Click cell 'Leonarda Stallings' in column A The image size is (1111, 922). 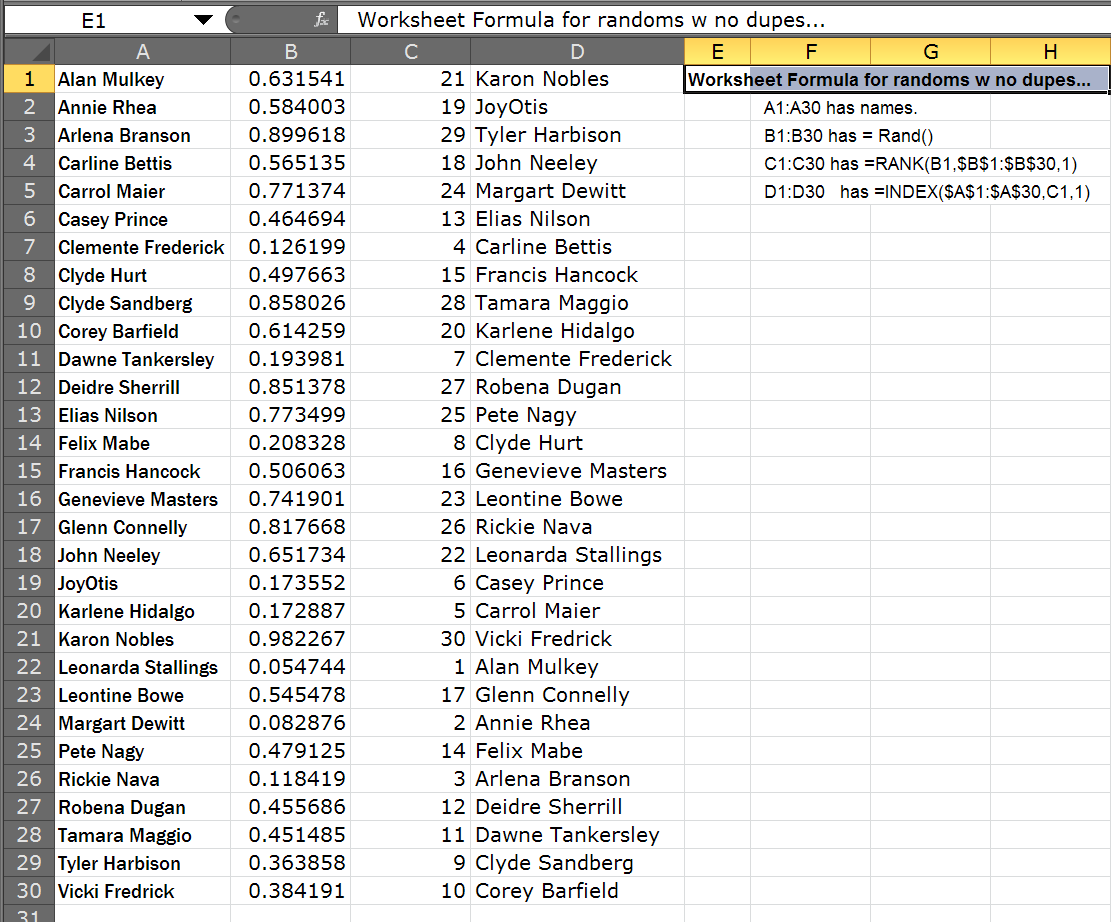pyautogui.click(x=142, y=667)
